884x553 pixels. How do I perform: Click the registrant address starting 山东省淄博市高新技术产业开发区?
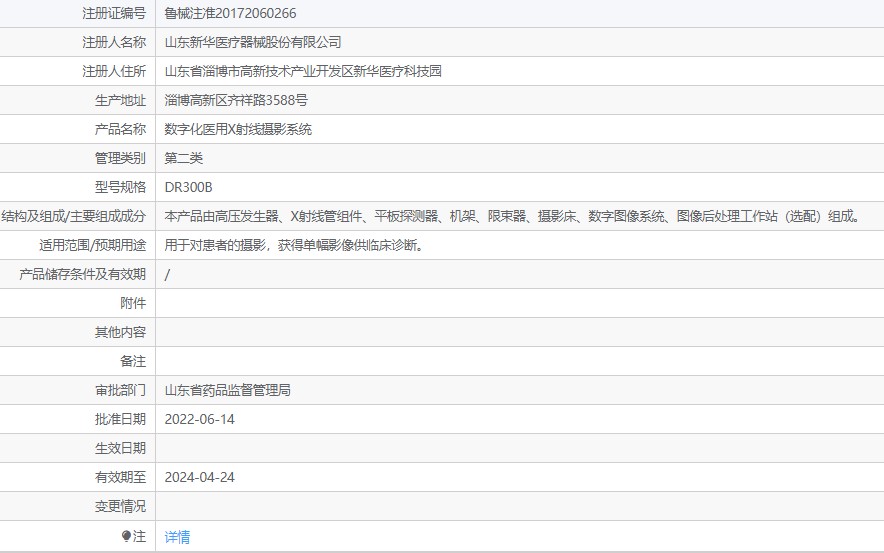tap(303, 71)
